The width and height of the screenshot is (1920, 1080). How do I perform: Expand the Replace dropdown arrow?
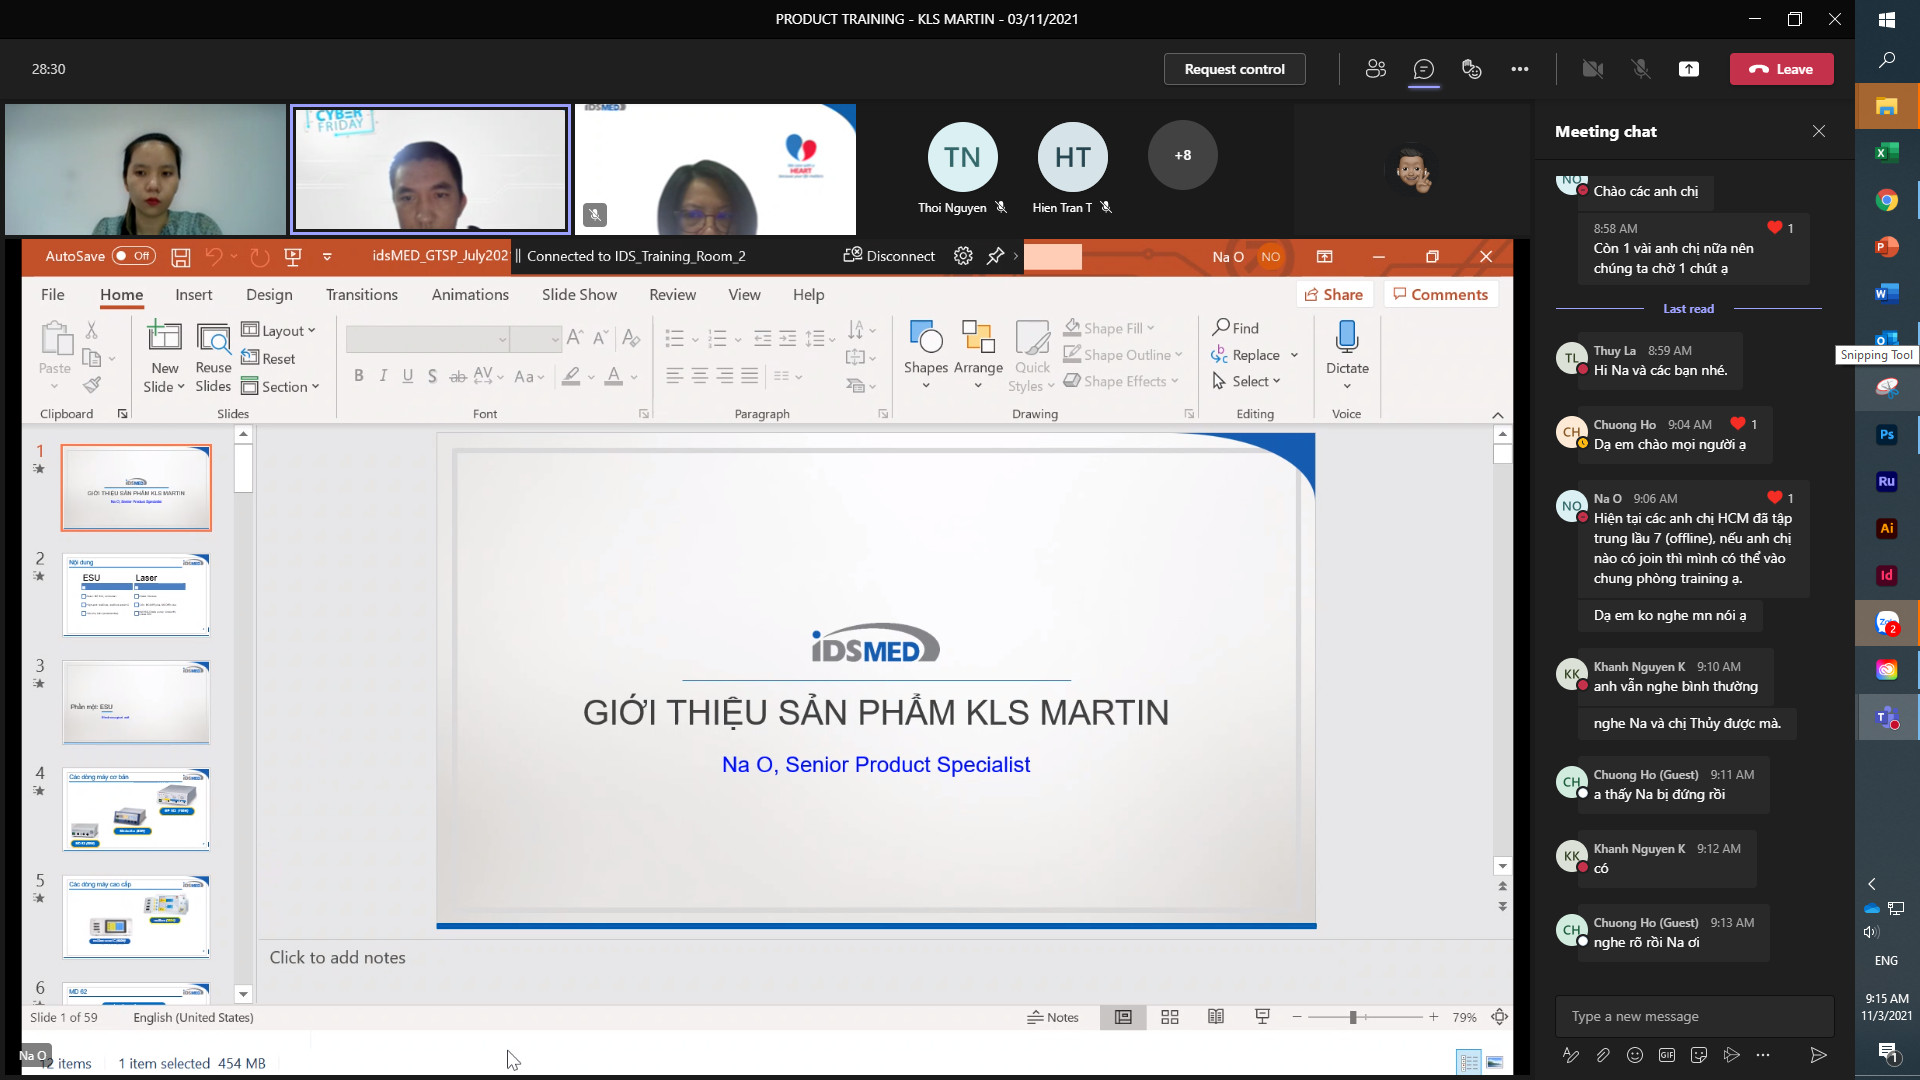[x=1294, y=355]
